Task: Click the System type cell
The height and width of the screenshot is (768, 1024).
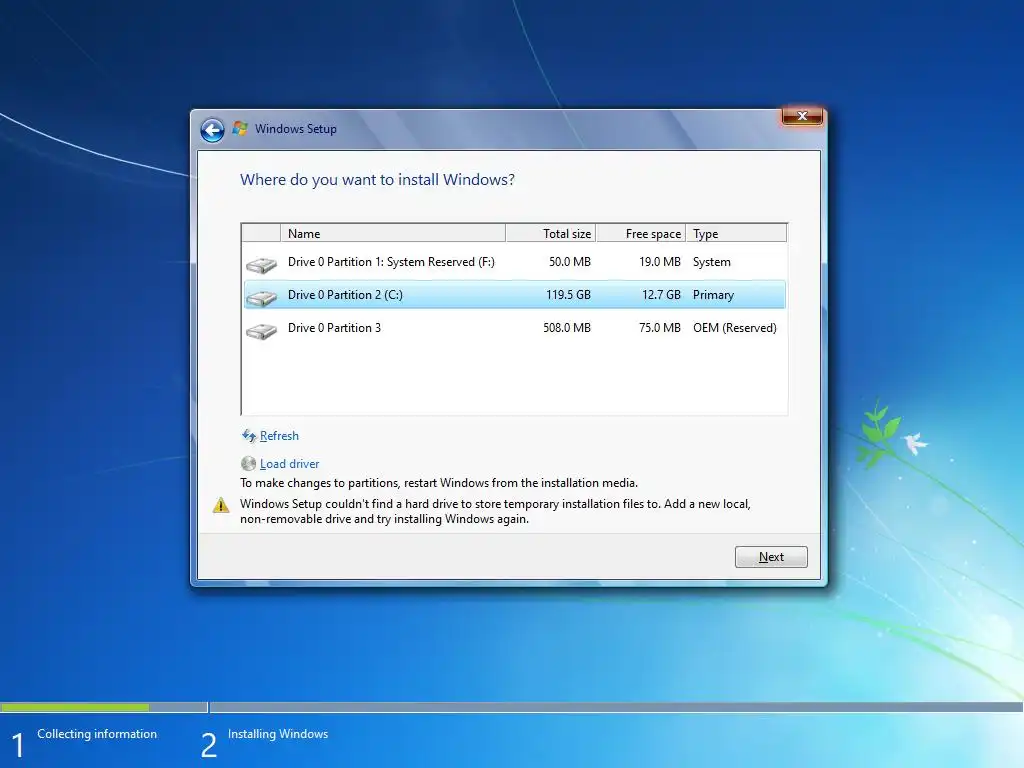Action: click(712, 262)
